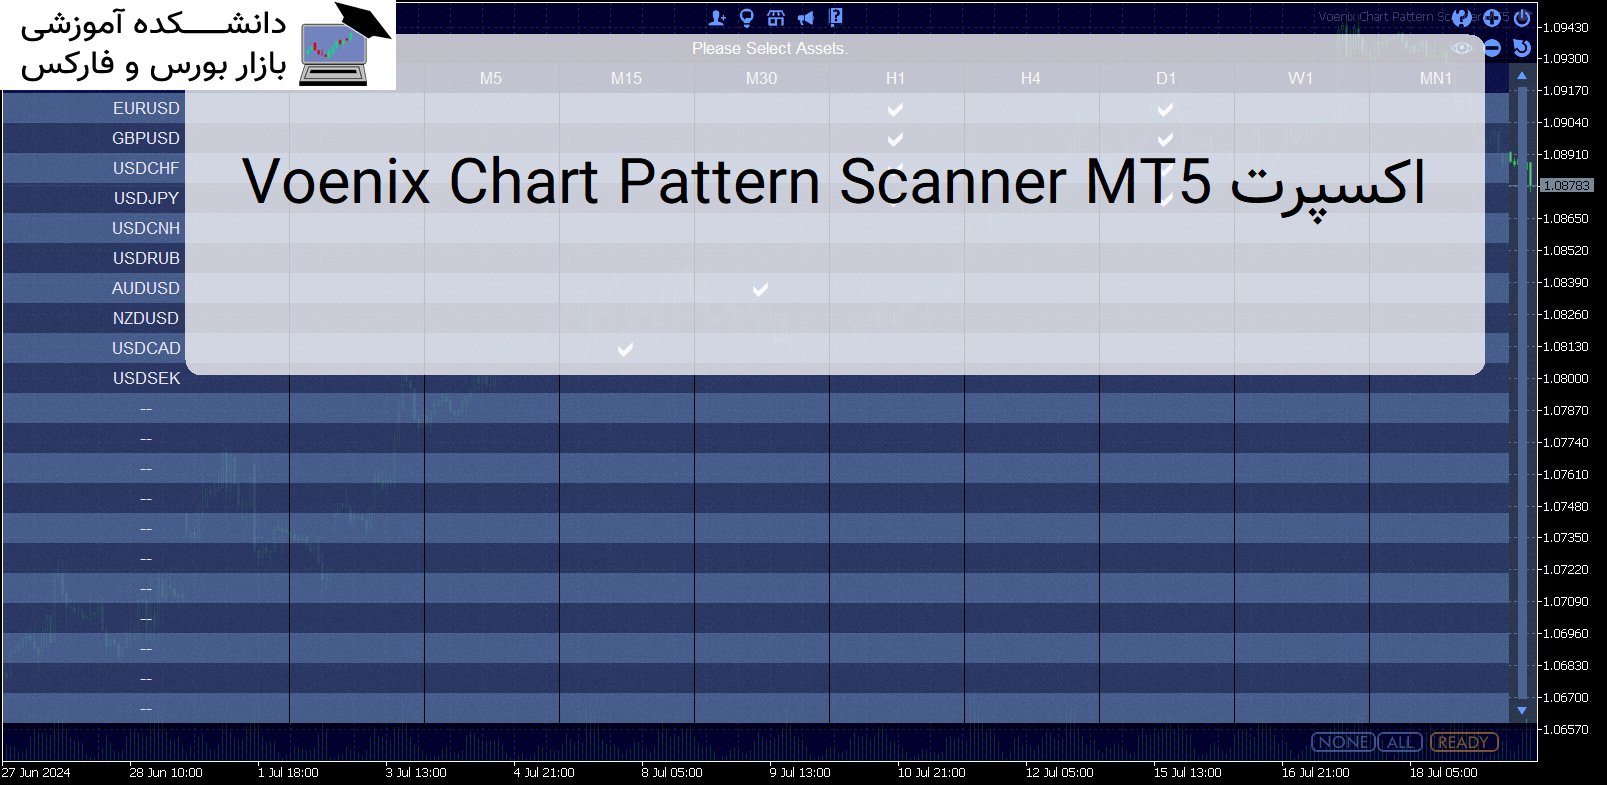Click the AUDUSD row label
Image resolution: width=1607 pixels, height=785 pixels.
click(146, 288)
